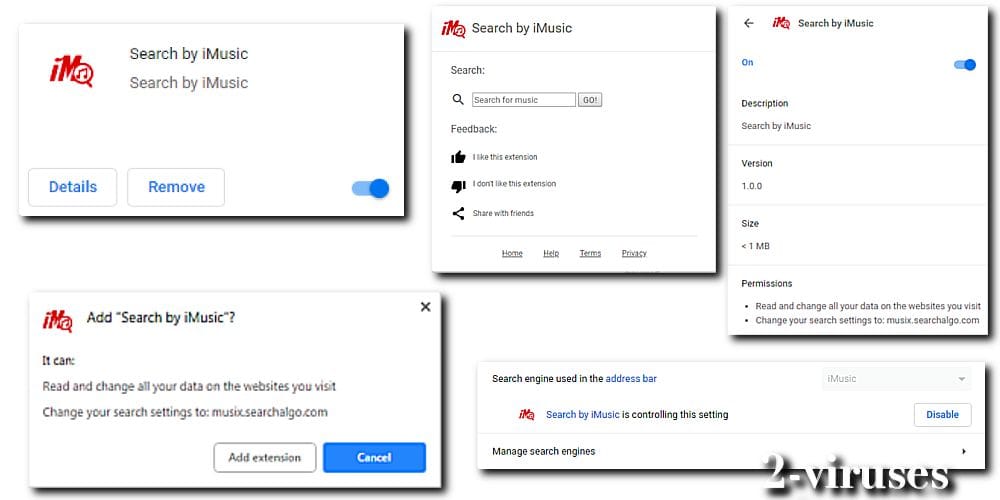
Task: Click I don't like this extension
Action: (514, 184)
